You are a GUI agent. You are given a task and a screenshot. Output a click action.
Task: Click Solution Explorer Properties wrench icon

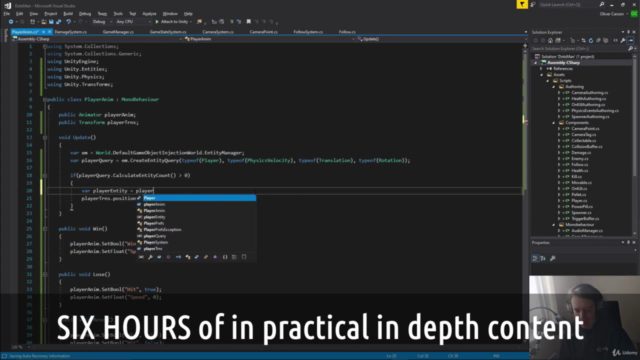tap(623, 40)
